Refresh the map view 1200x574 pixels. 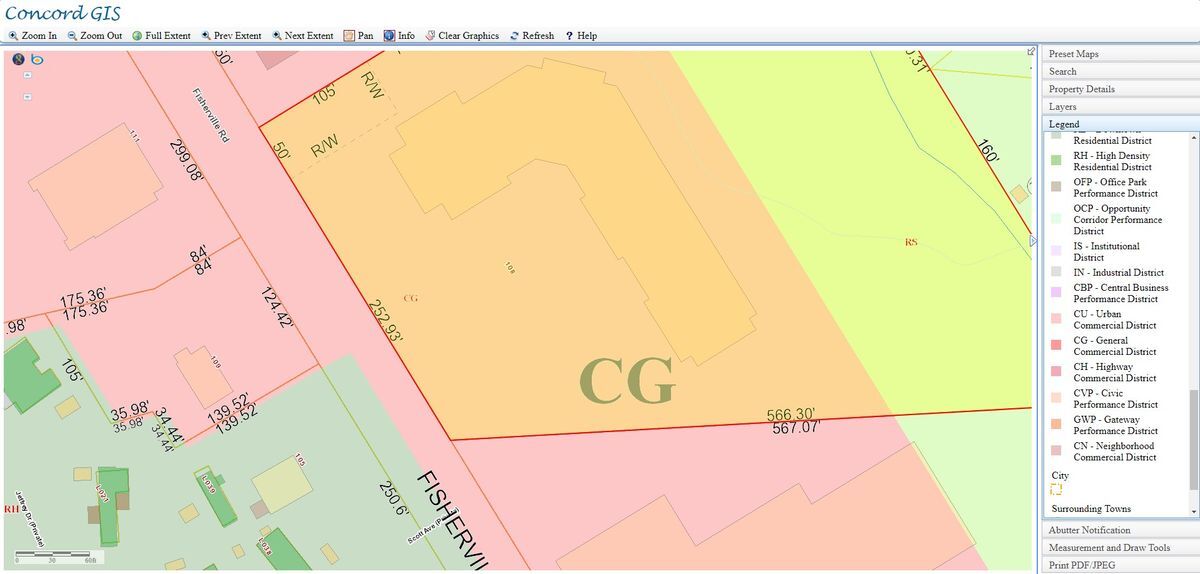pyautogui.click(x=530, y=36)
